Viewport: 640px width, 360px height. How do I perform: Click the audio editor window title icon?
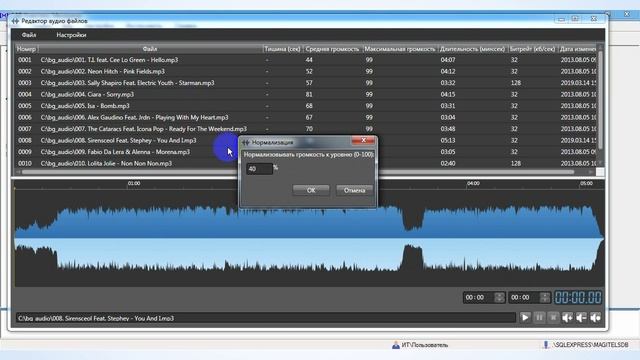(x=16, y=21)
